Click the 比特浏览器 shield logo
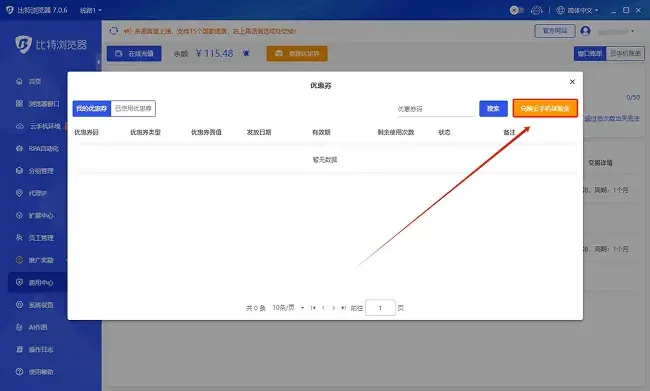The width and height of the screenshot is (650, 391). pos(23,44)
